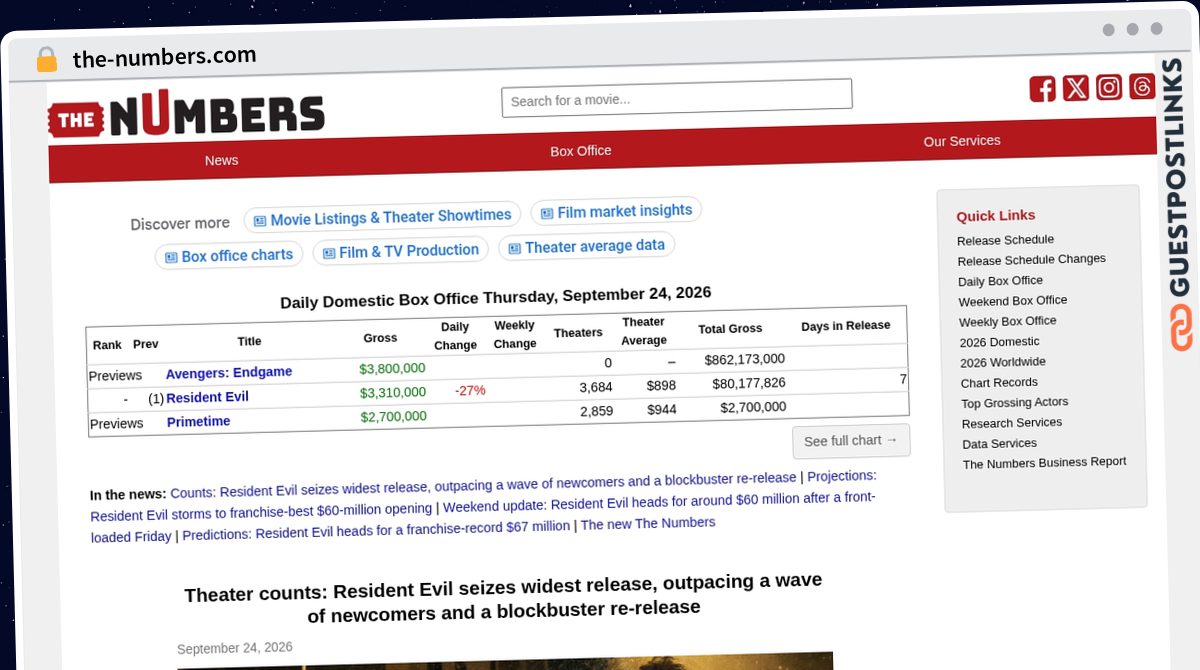Image resolution: width=1200 pixels, height=670 pixels.
Task: Open the X (Twitter) social icon
Action: click(1076, 88)
